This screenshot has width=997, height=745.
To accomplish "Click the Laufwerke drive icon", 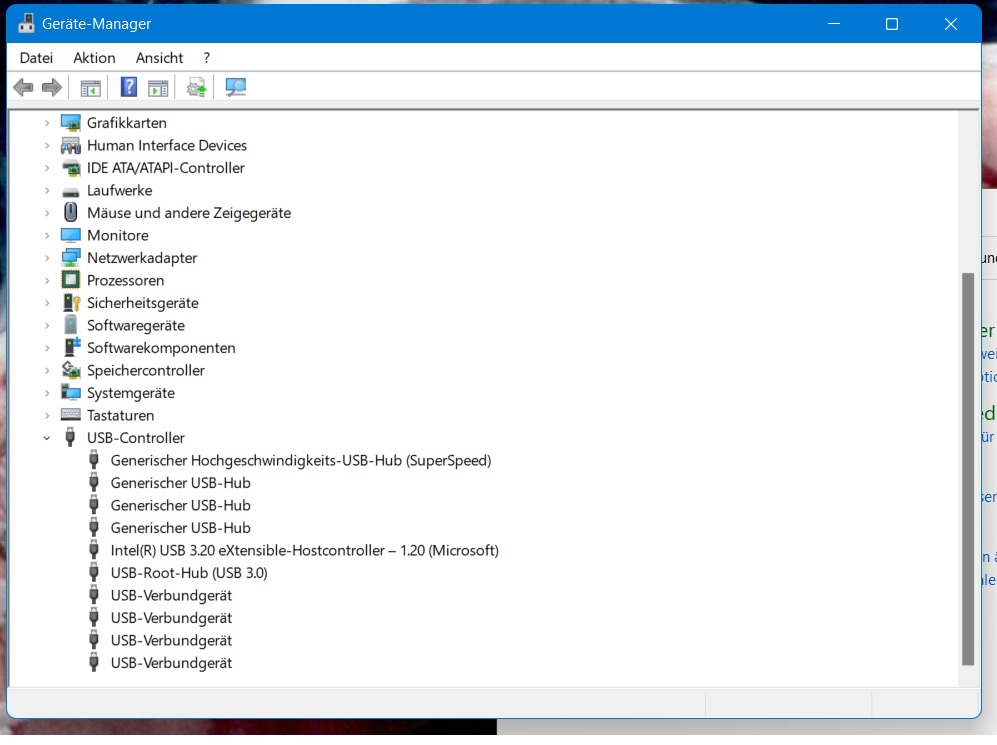I will [x=71, y=191].
